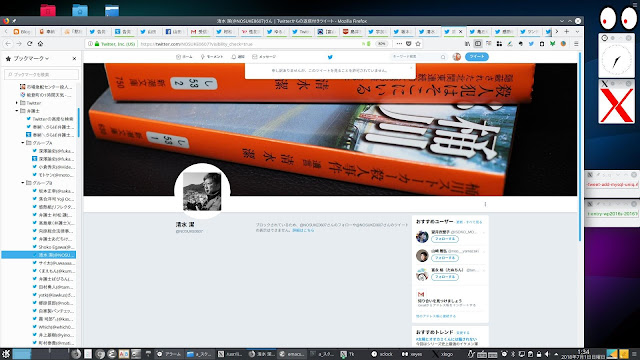Viewport: 640px width, 360px height.
Task: Switch to the Gmail tab
Action: pyautogui.click(x=200, y=31)
